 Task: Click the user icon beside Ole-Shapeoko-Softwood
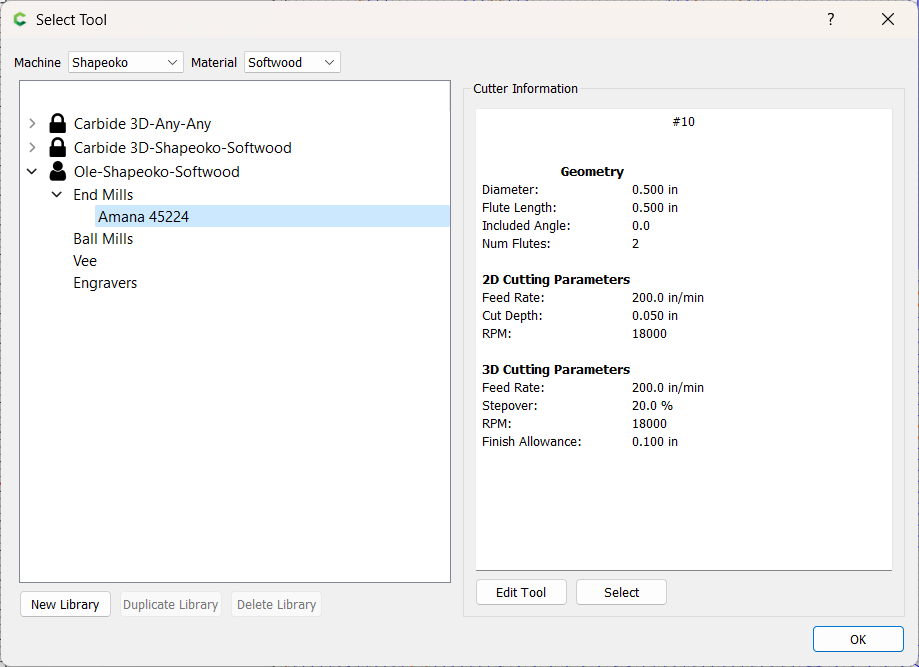coord(58,172)
